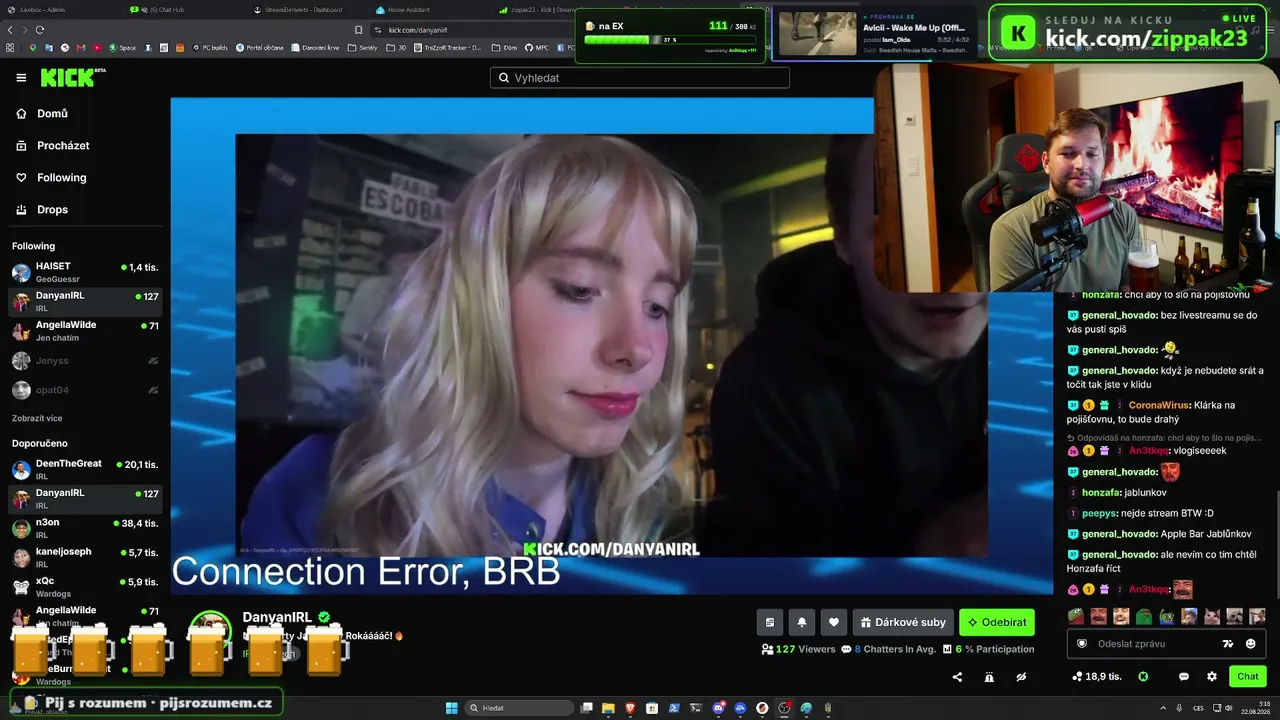This screenshot has width=1280, height=720.
Task: Click Dárkové suby gift button
Action: click(x=903, y=622)
